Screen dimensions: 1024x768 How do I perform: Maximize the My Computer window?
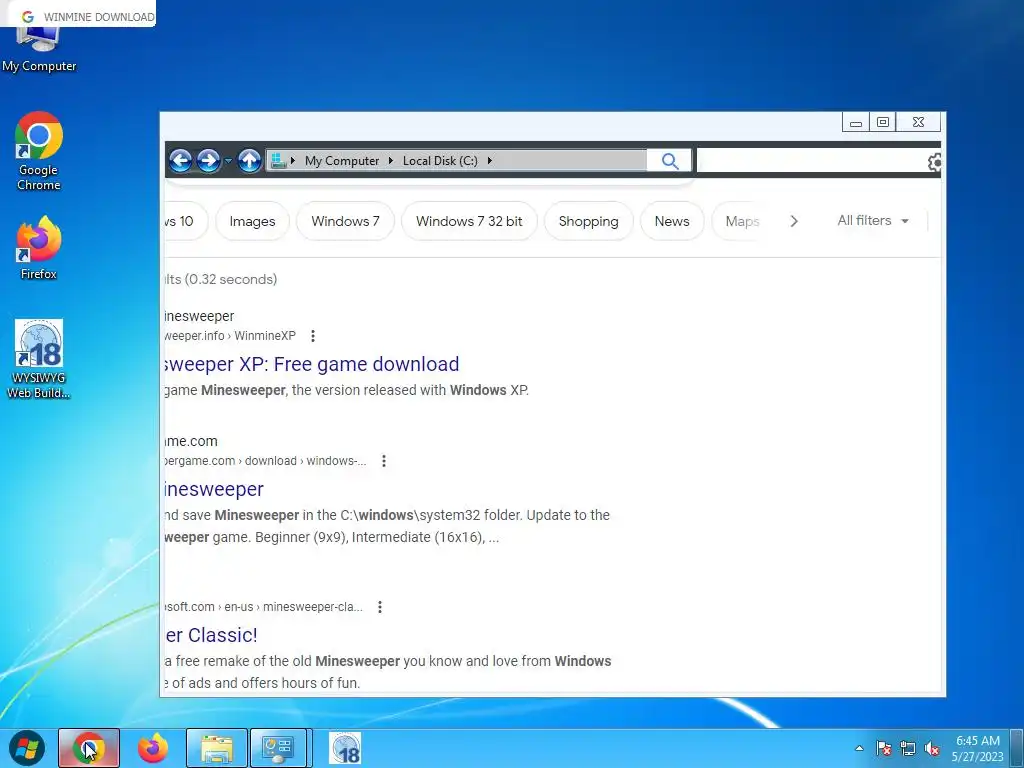point(883,122)
